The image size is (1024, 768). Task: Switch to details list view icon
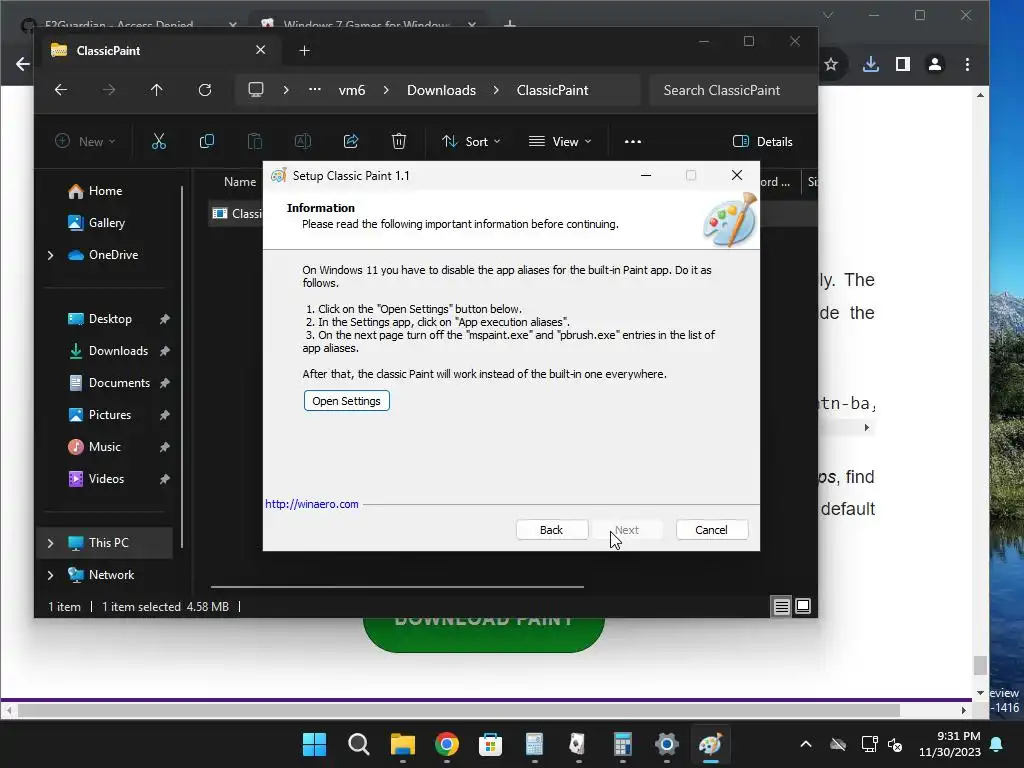tap(781, 607)
